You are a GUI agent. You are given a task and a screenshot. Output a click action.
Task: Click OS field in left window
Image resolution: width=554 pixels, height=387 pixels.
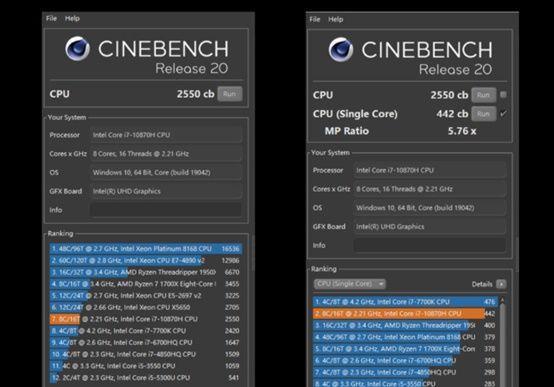tap(166, 172)
